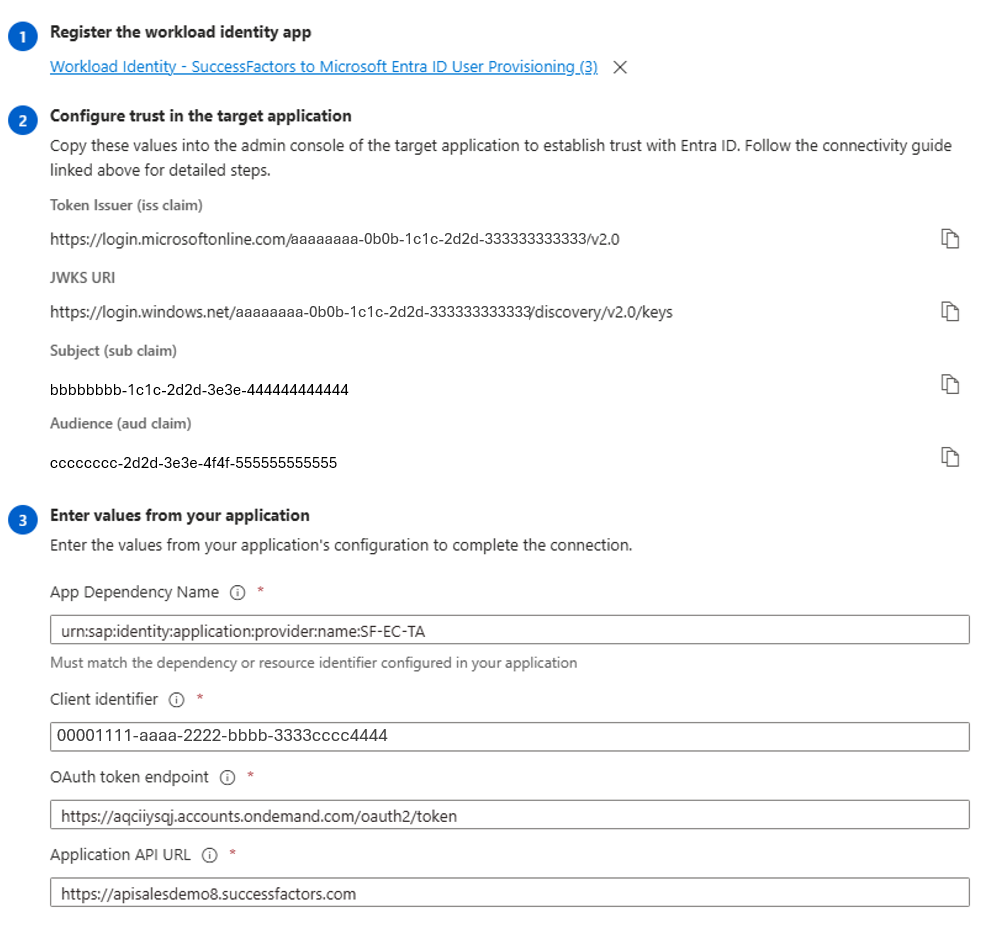
Task: Click the Audience claim GUID text
Action: [193, 462]
